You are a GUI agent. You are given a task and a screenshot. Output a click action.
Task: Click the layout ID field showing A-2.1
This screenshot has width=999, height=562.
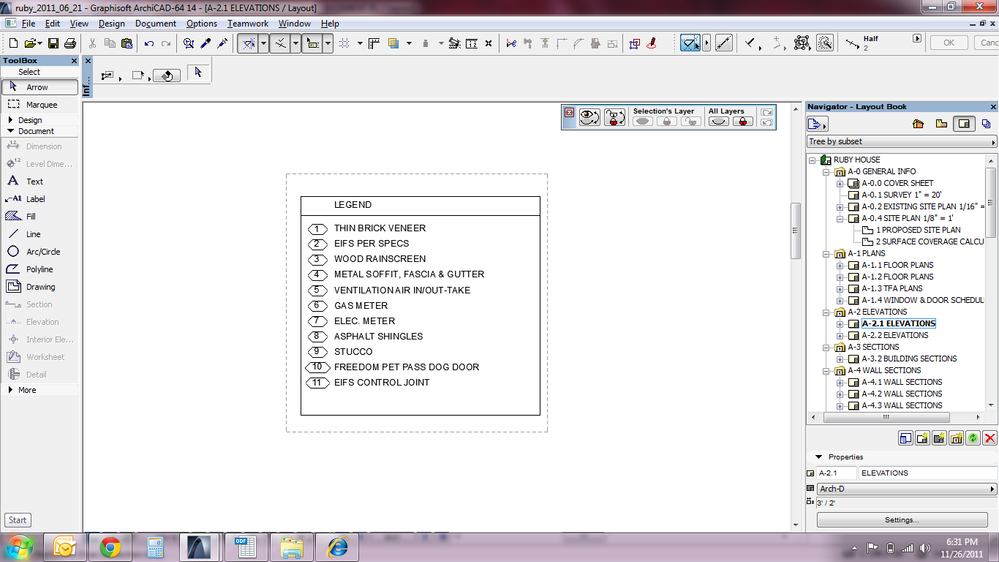coord(837,473)
